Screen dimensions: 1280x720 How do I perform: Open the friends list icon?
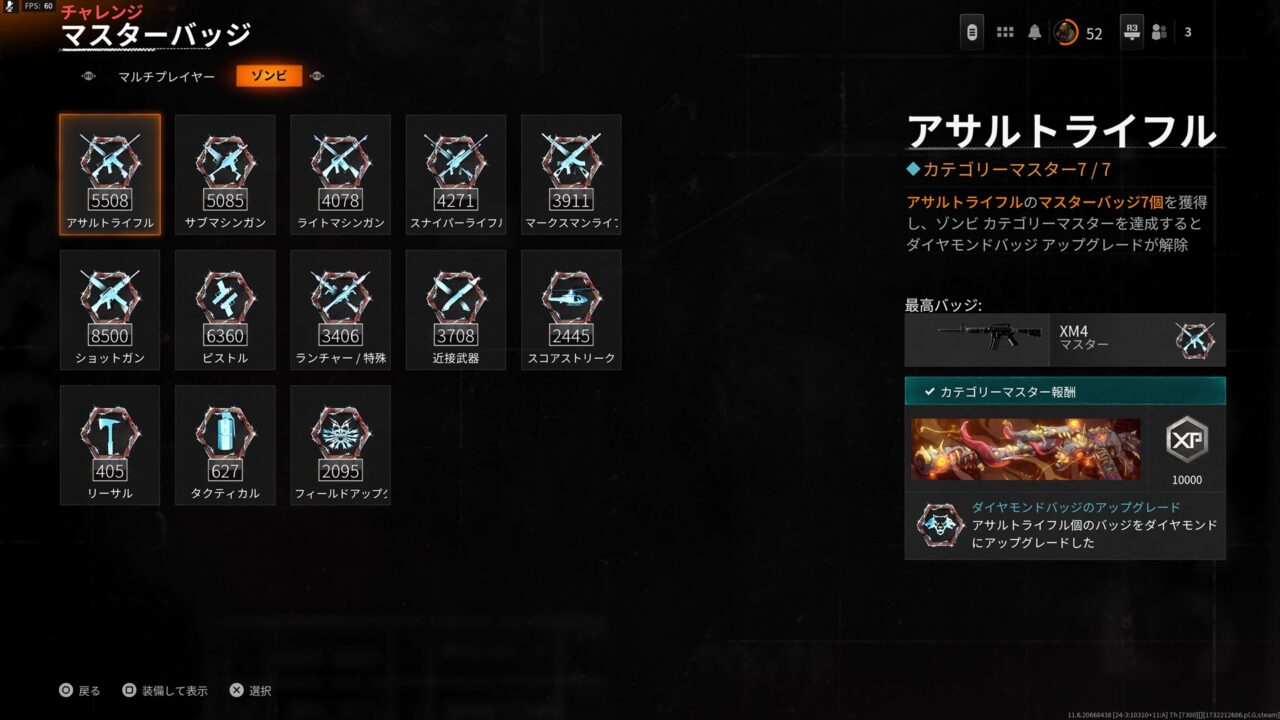coord(1159,32)
